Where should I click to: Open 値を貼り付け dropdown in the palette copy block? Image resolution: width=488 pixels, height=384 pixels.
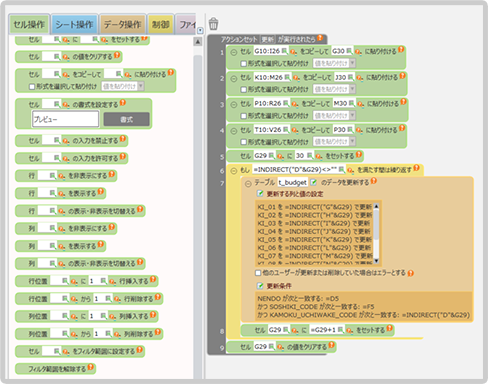pos(123,86)
